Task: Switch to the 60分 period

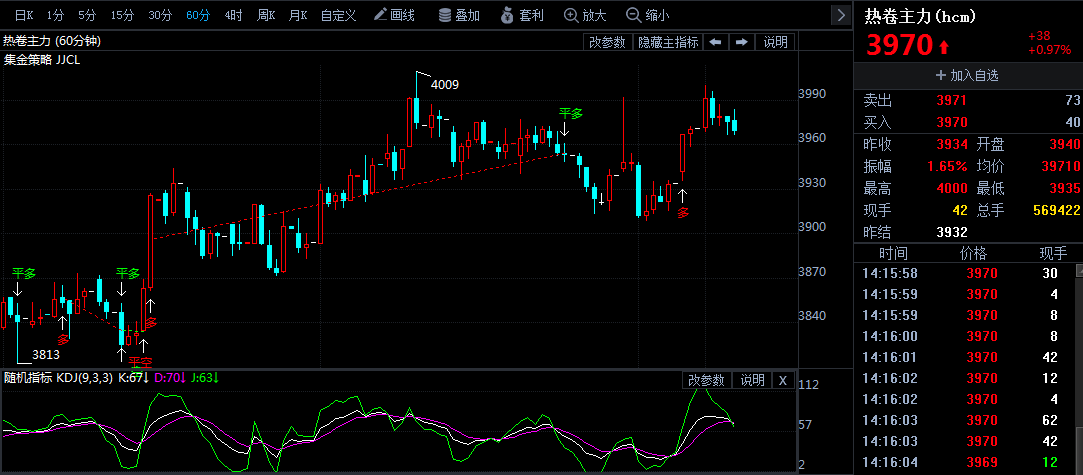Action: click(198, 15)
